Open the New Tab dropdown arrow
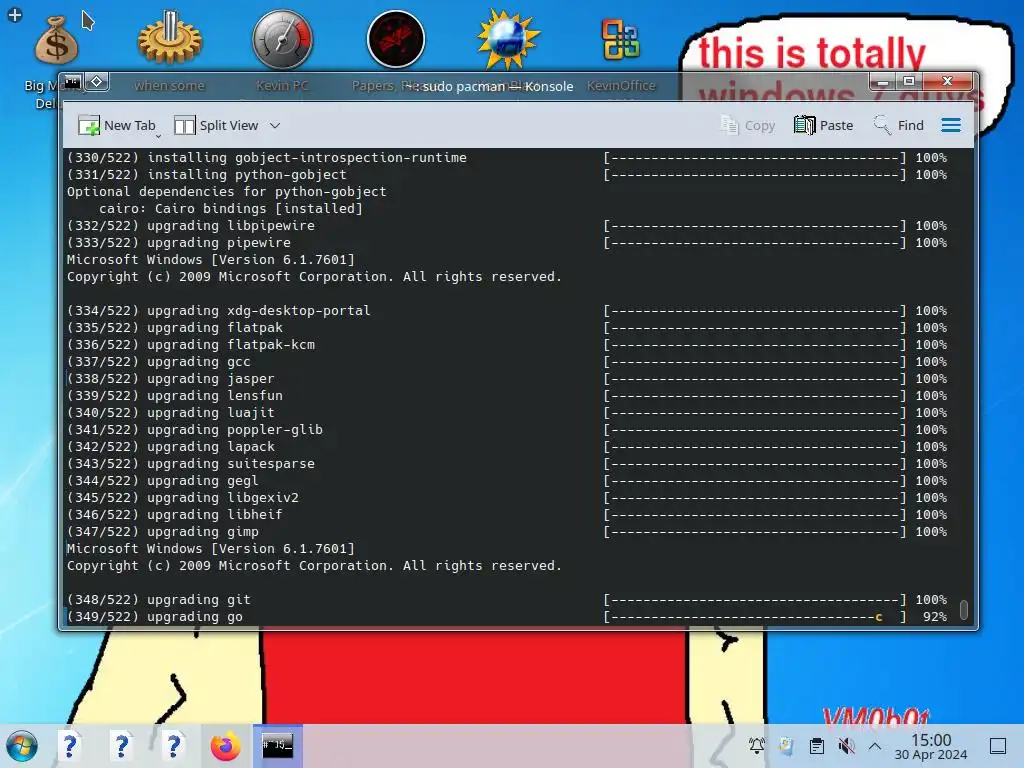The width and height of the screenshot is (1024, 768). click(158, 136)
